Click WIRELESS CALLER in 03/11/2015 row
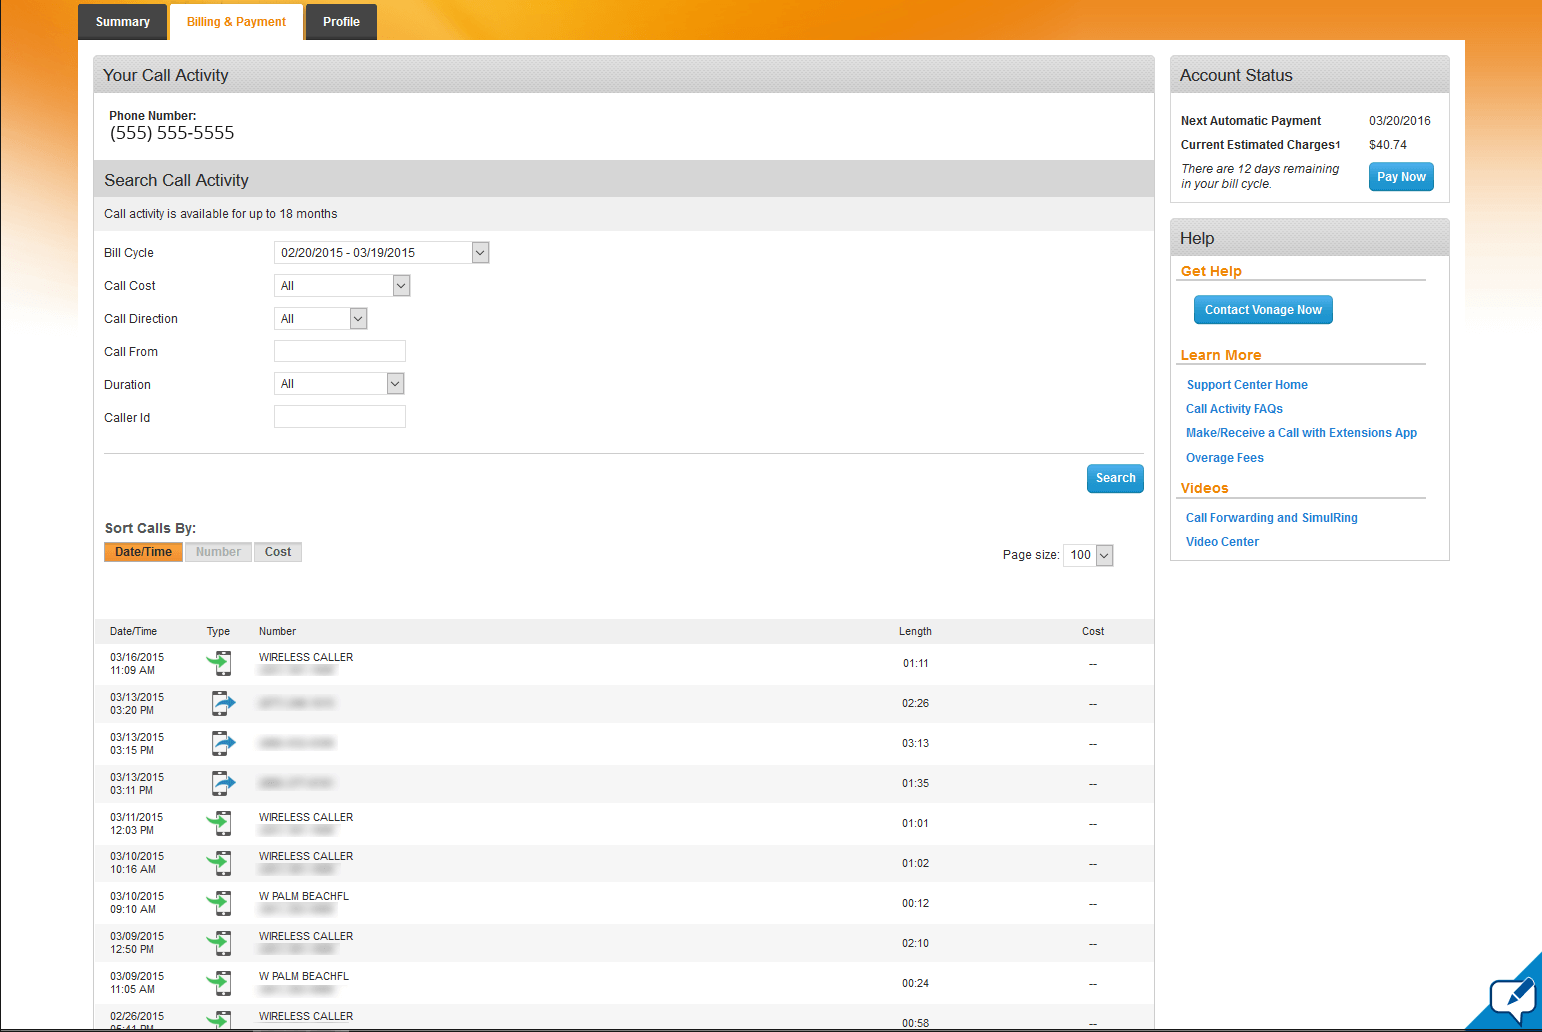 point(306,818)
